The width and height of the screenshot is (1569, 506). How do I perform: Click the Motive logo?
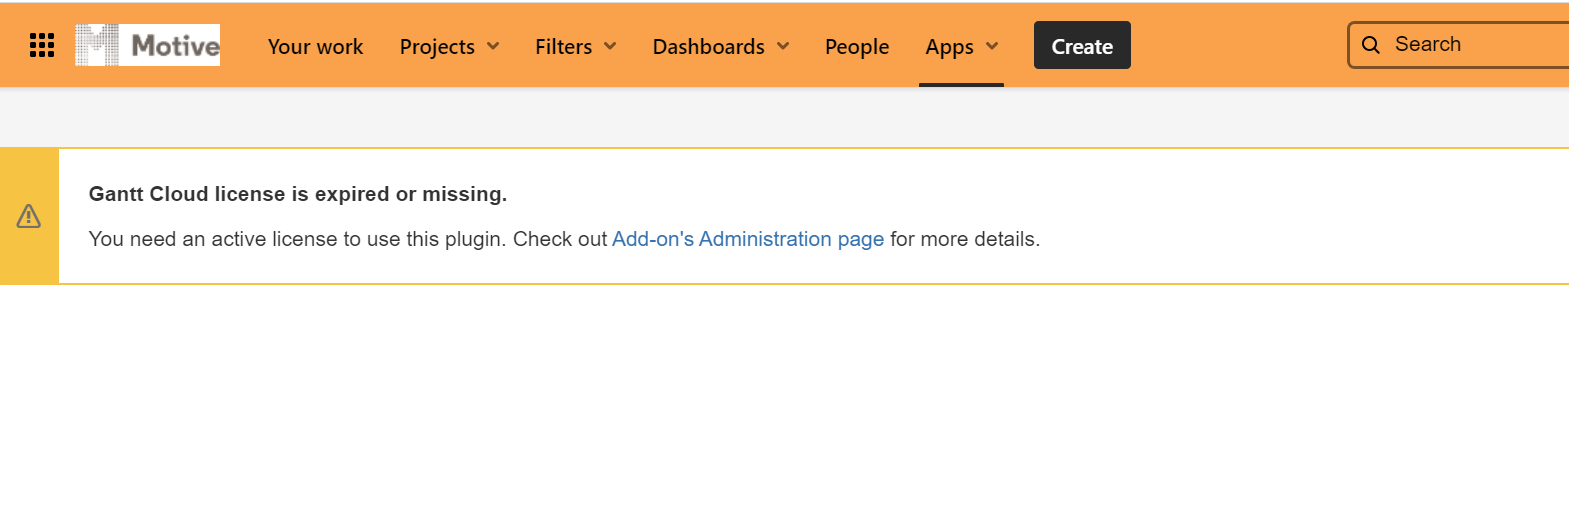[x=147, y=45]
